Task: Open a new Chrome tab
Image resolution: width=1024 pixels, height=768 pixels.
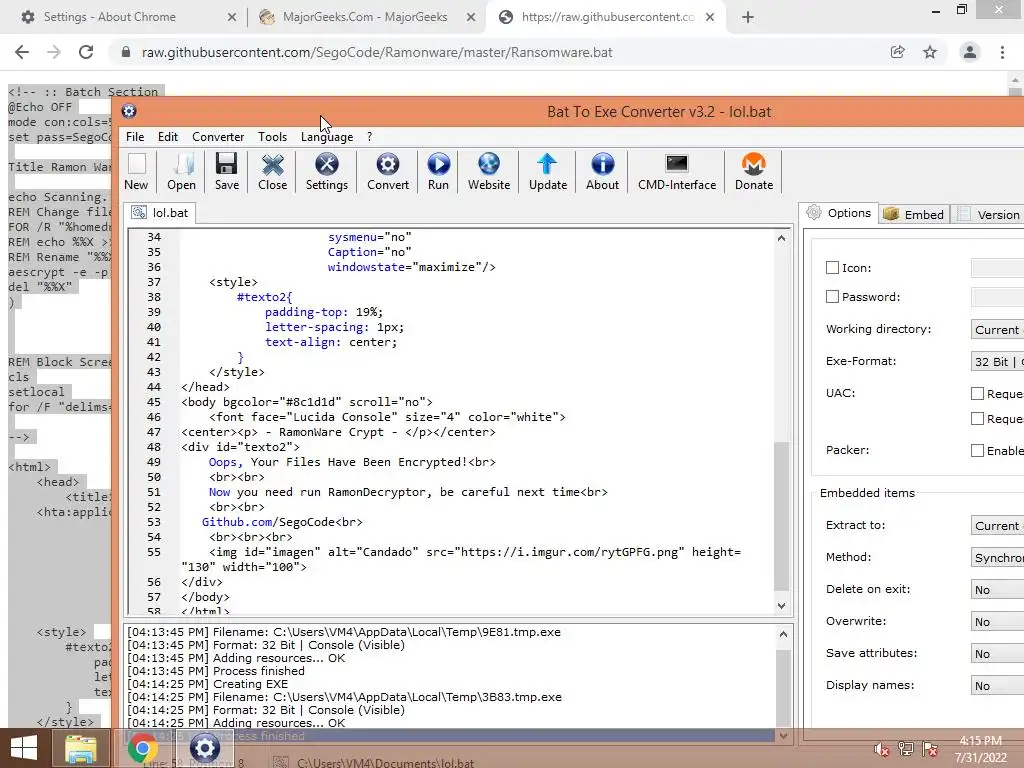Action: (748, 17)
